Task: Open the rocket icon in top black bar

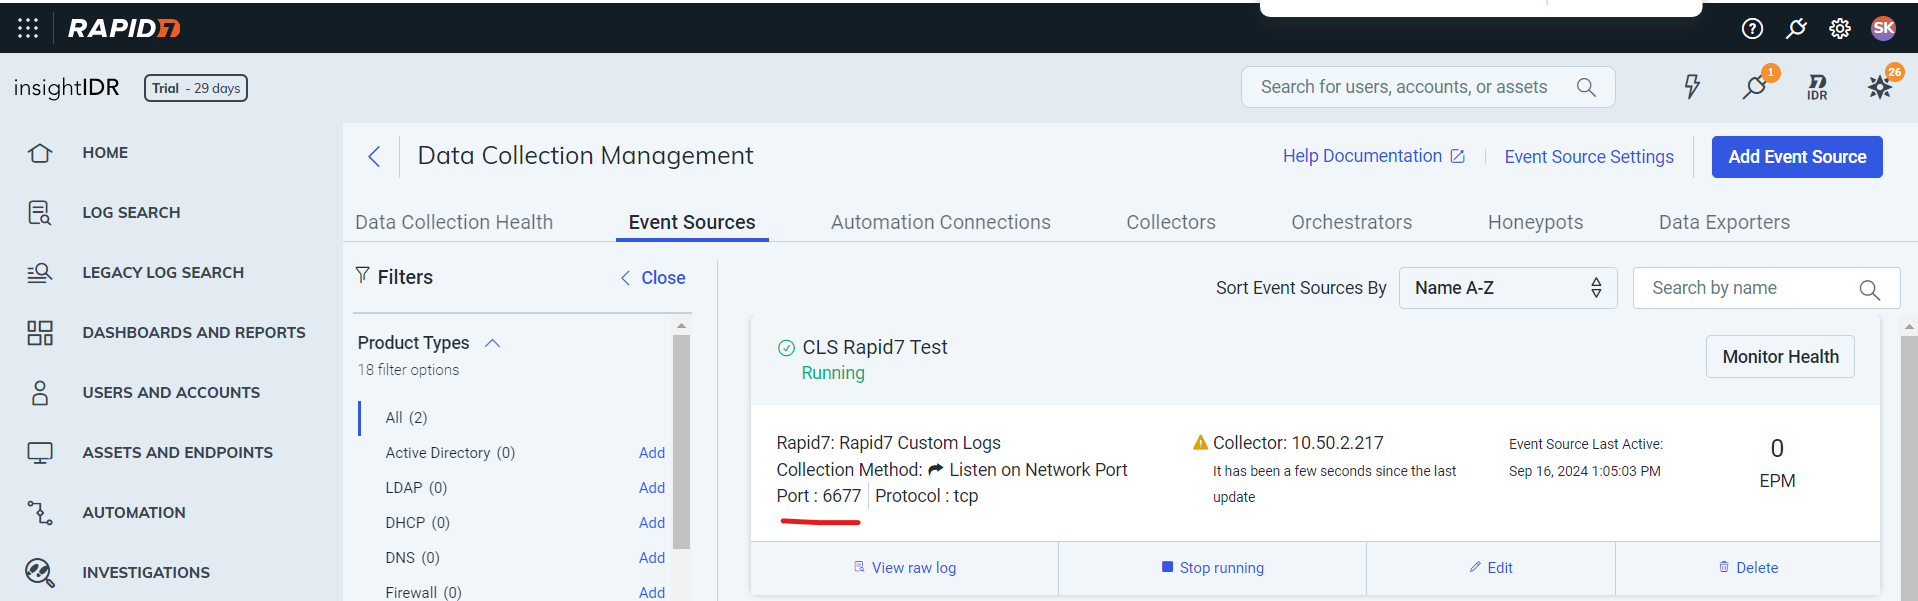Action: pos(1797,28)
